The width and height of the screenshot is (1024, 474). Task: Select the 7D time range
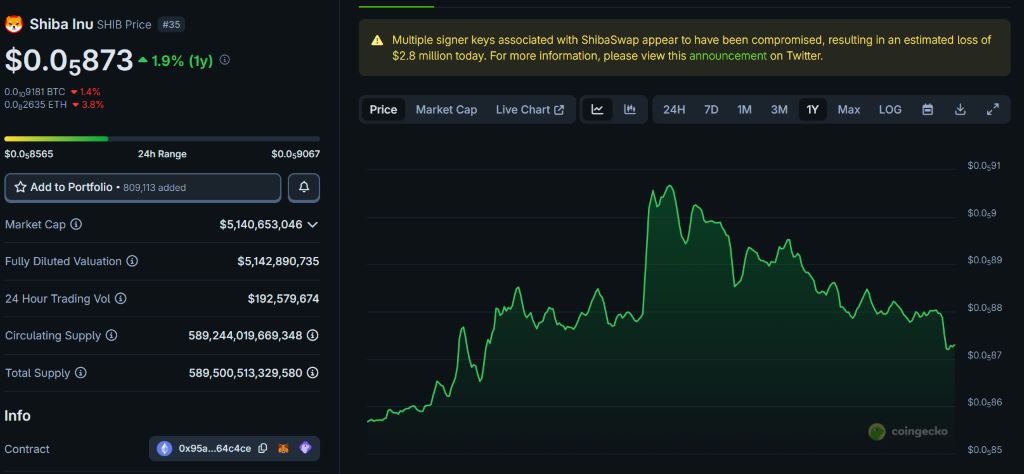(711, 110)
